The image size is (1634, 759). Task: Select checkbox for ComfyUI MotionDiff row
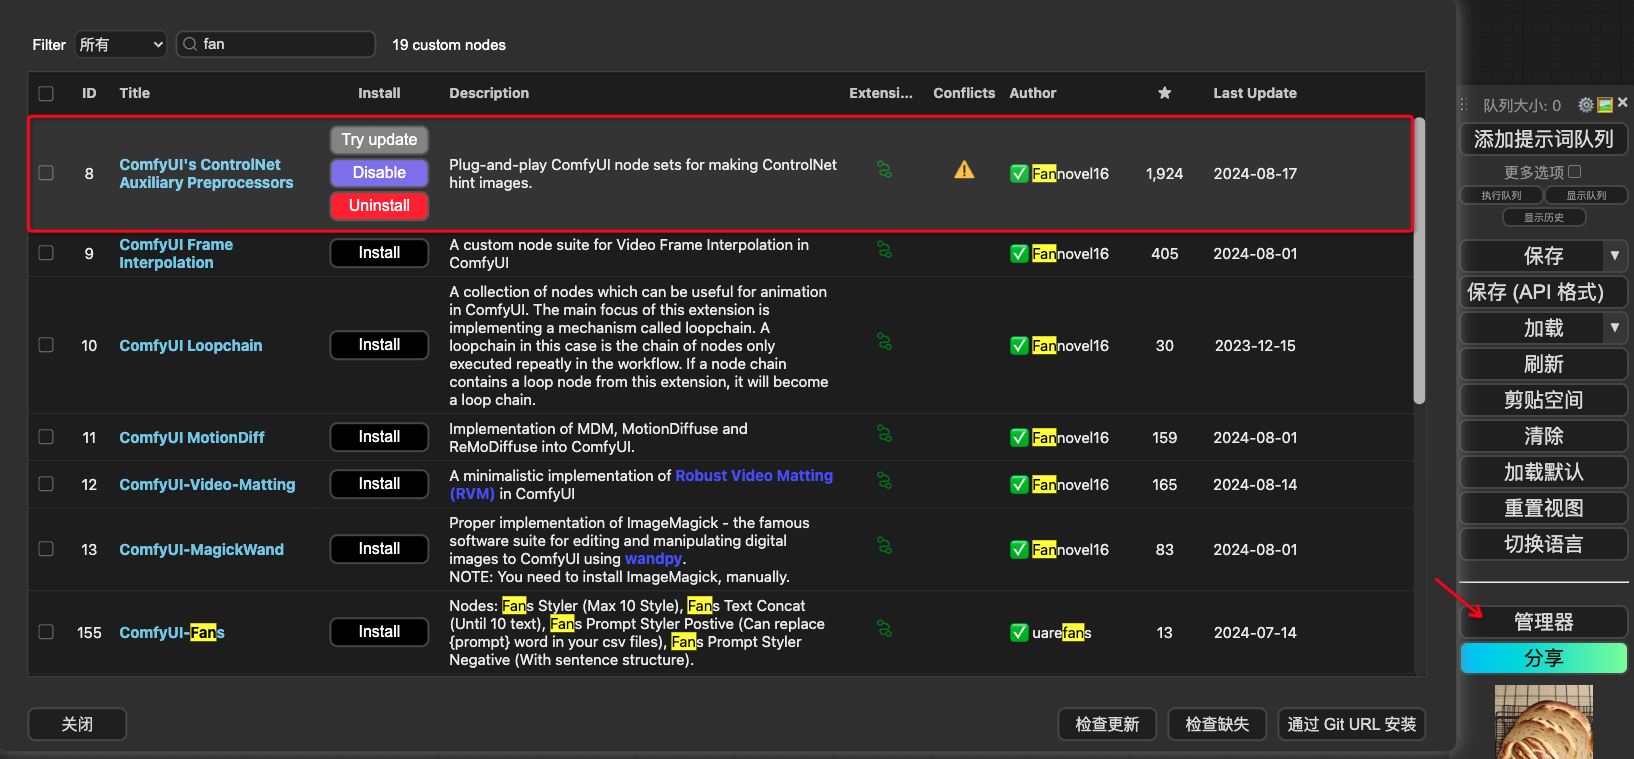[x=46, y=437]
